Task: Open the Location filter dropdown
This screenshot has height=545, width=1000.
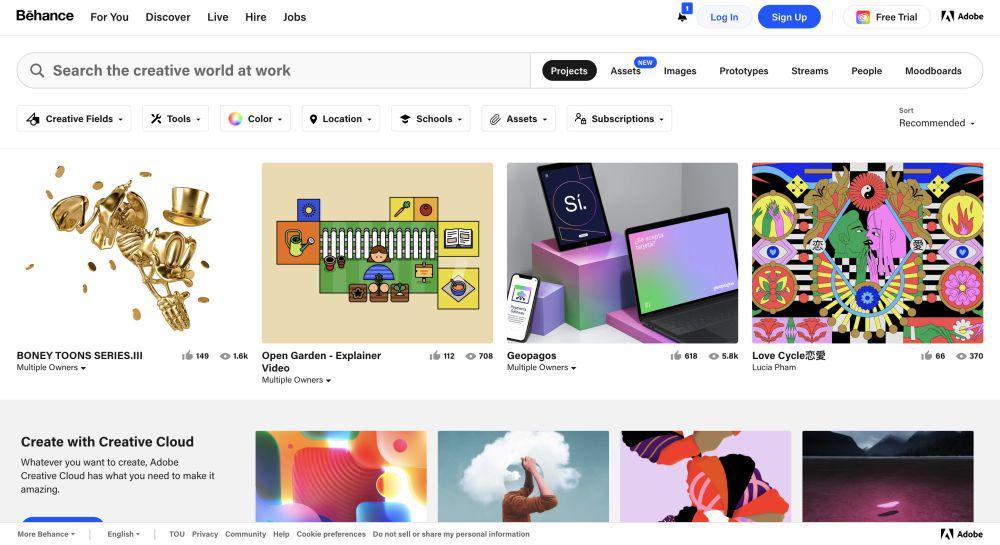Action: (341, 119)
